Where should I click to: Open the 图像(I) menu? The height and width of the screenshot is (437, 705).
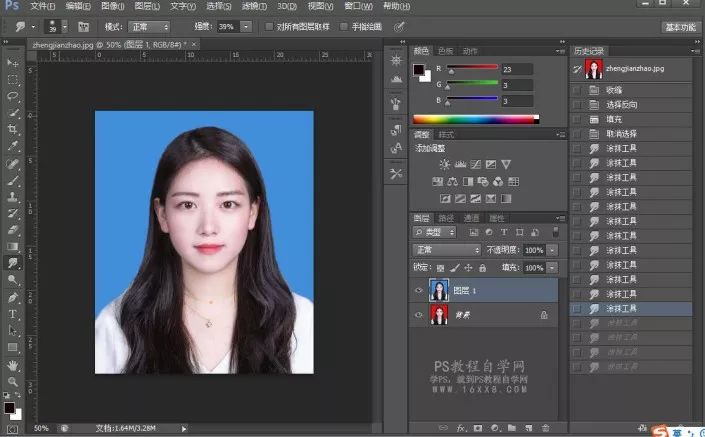[x=113, y=6]
